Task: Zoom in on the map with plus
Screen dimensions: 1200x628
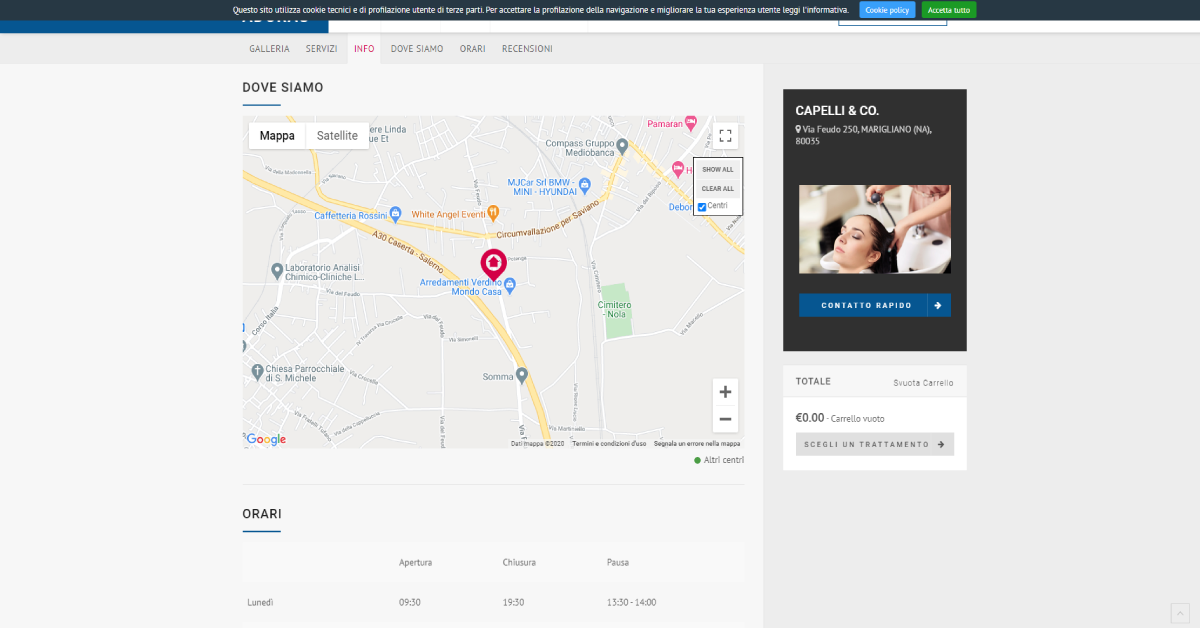Action: tap(726, 392)
